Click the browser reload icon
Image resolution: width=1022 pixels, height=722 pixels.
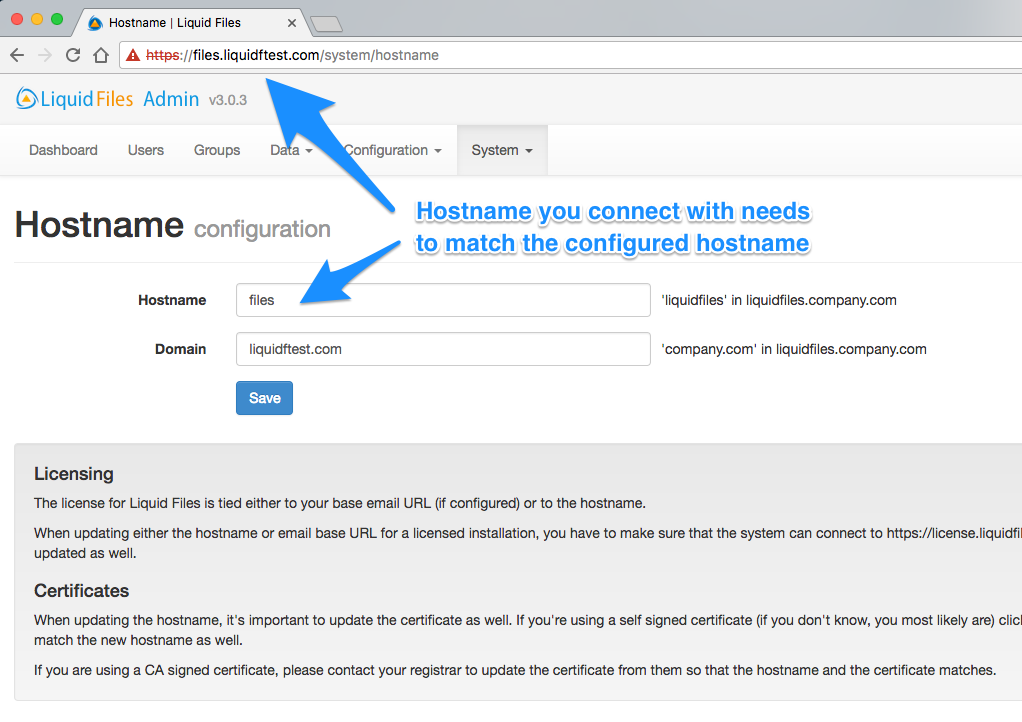(x=72, y=55)
